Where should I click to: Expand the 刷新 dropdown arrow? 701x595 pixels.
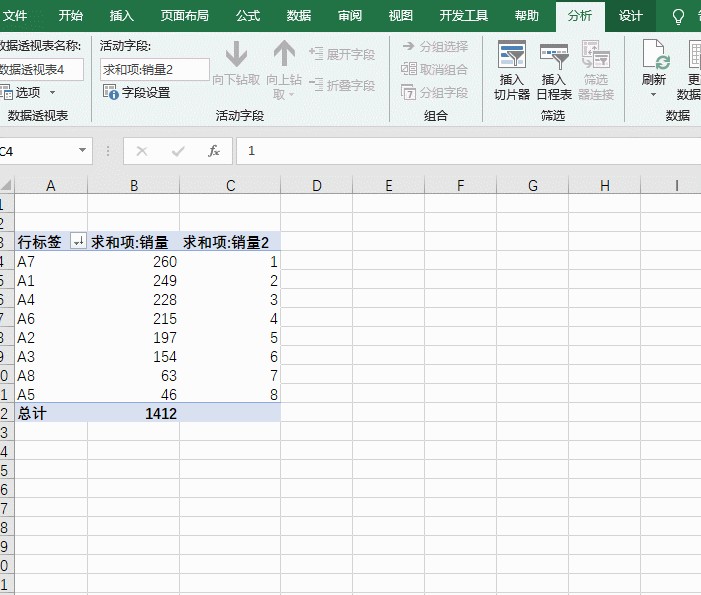[653, 94]
